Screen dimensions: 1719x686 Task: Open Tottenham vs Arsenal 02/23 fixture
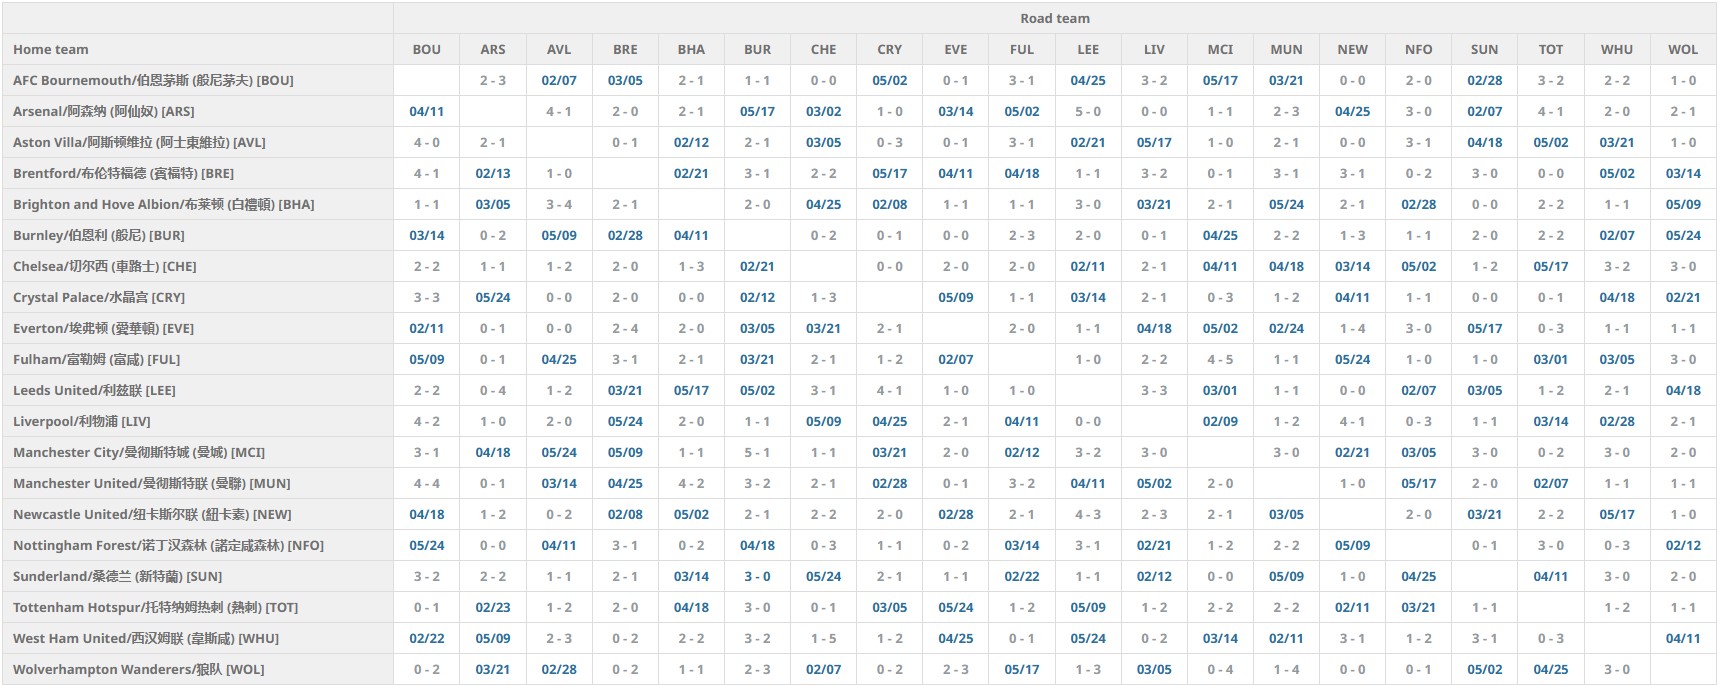(493, 608)
